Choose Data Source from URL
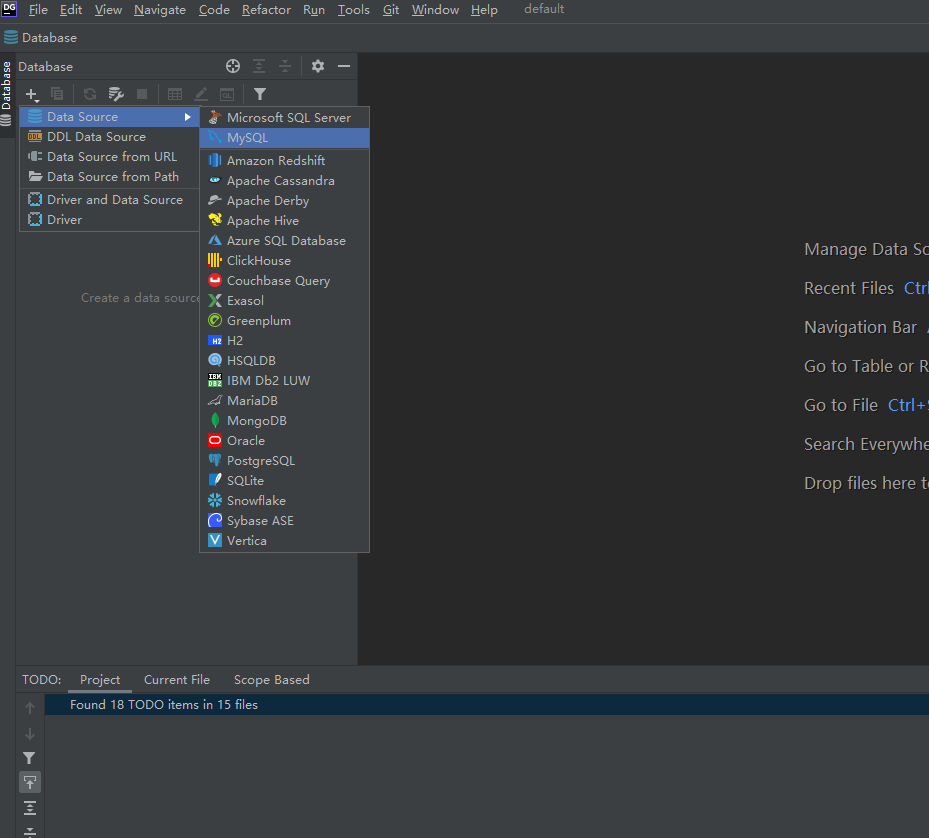This screenshot has width=929, height=838. click(110, 157)
